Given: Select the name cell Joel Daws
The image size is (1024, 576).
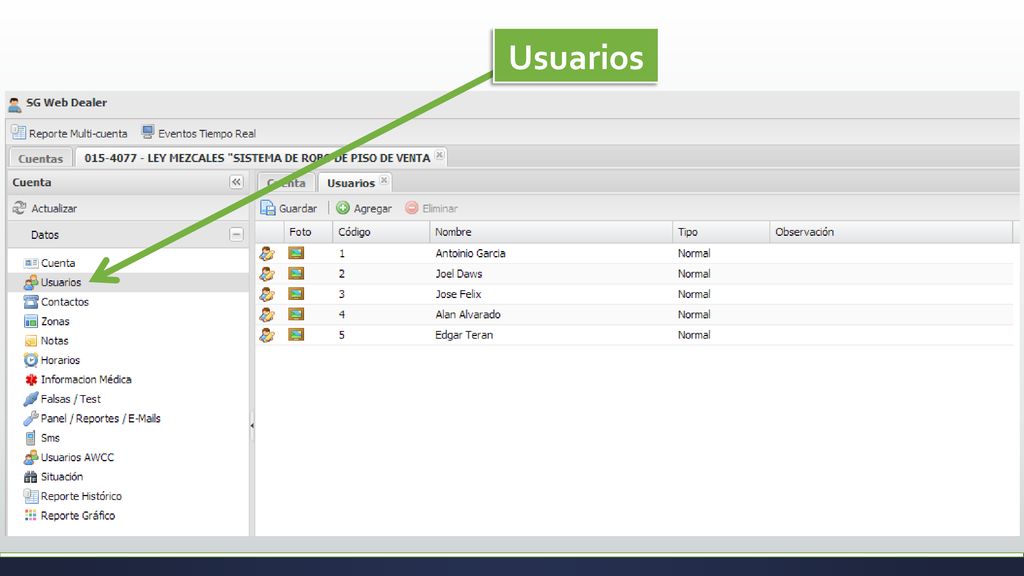Looking at the screenshot, I should (458, 274).
